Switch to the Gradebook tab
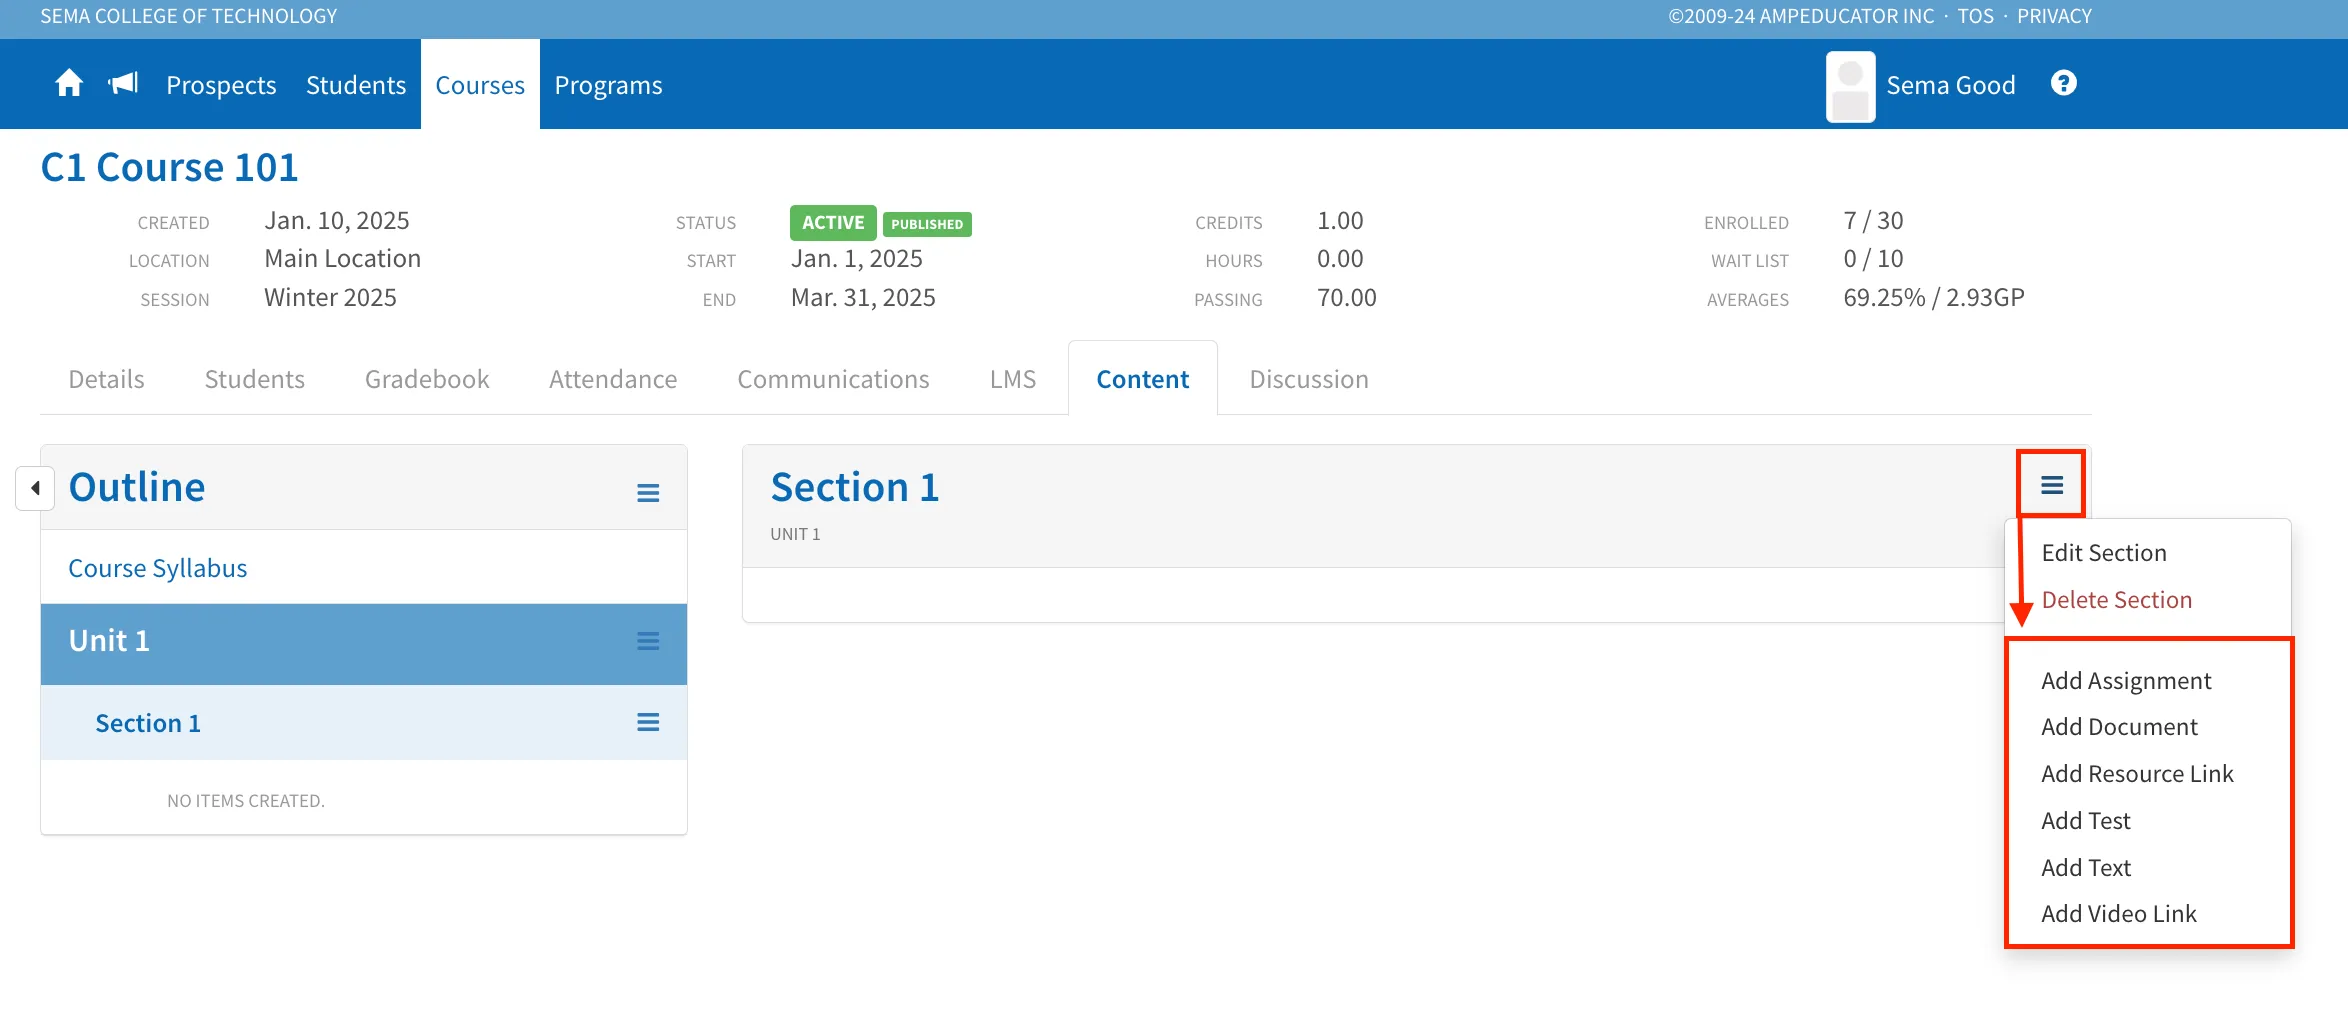 coord(427,379)
